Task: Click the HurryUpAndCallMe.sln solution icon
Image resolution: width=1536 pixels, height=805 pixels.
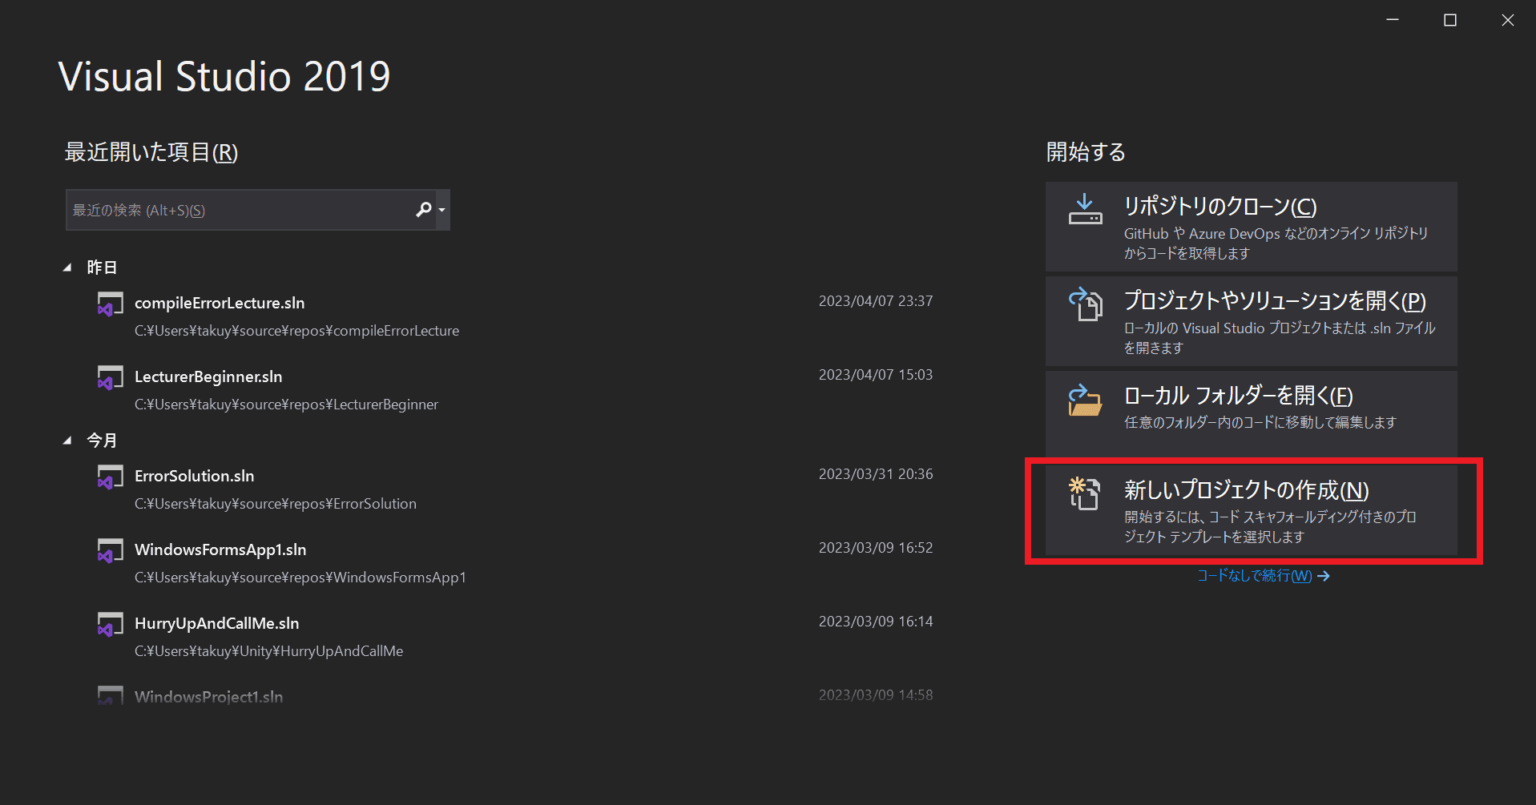Action: pyautogui.click(x=110, y=624)
